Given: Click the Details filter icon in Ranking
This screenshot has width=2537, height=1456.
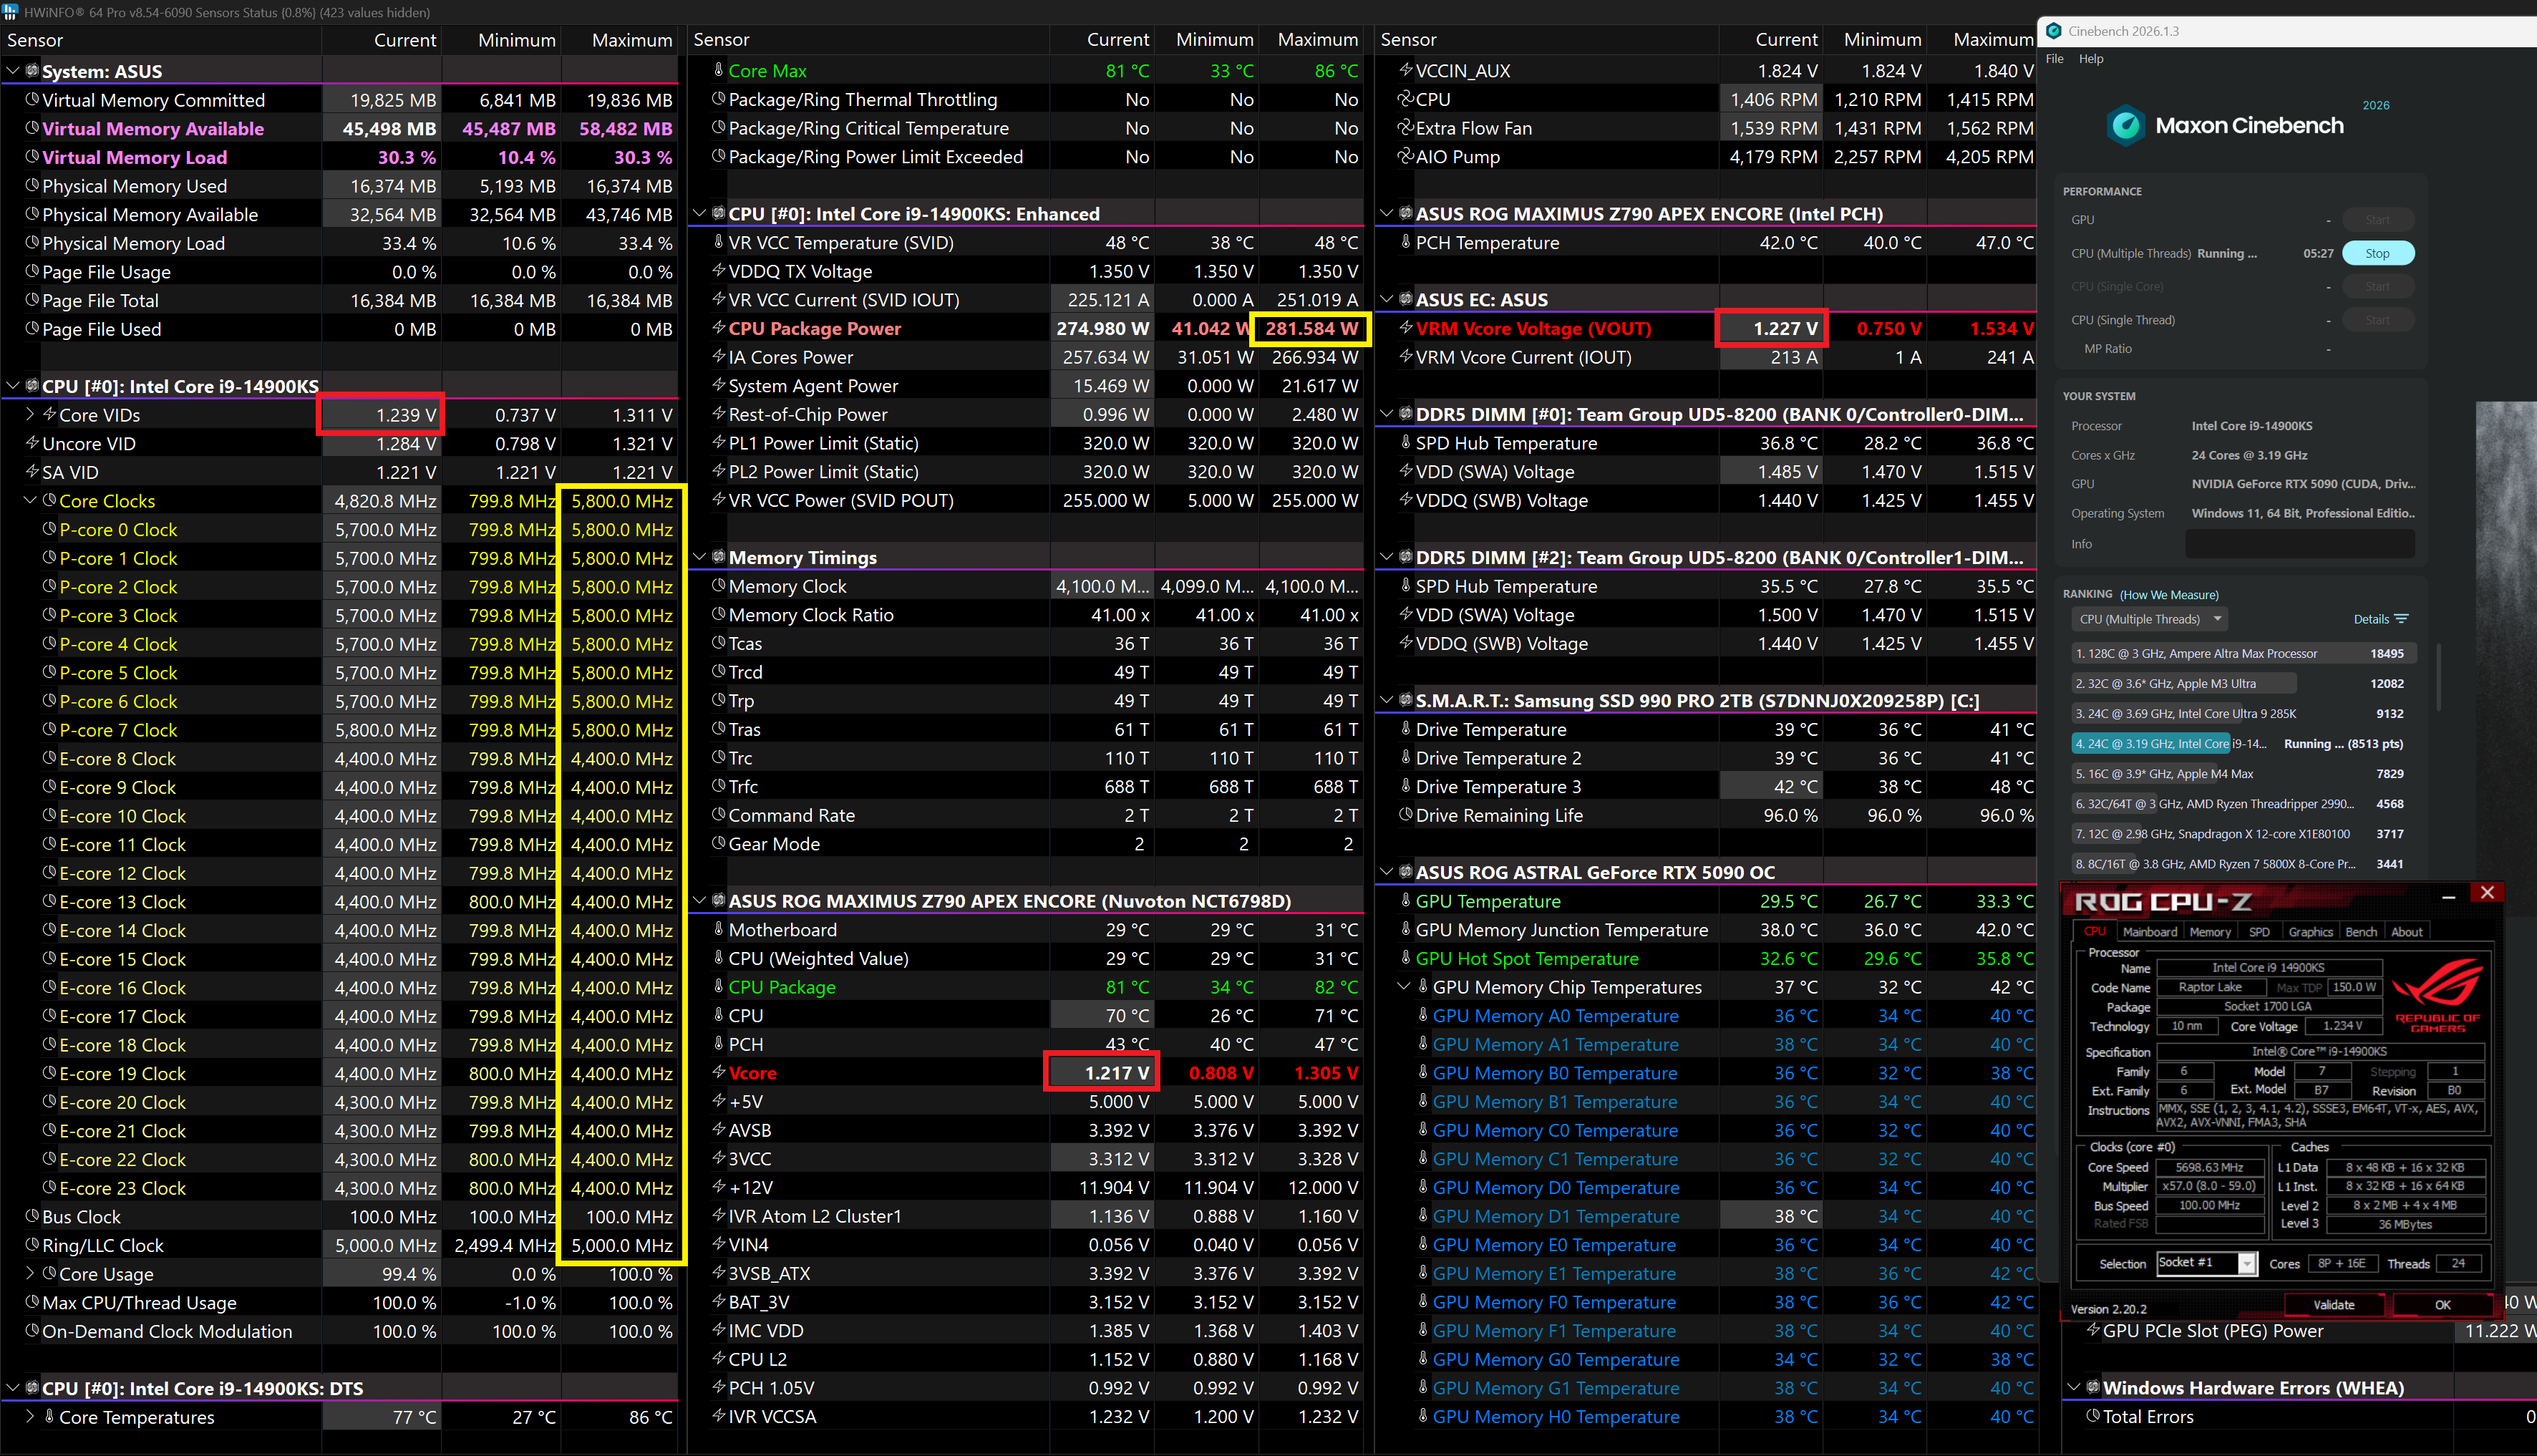Looking at the screenshot, I should pyautogui.click(x=2402, y=619).
